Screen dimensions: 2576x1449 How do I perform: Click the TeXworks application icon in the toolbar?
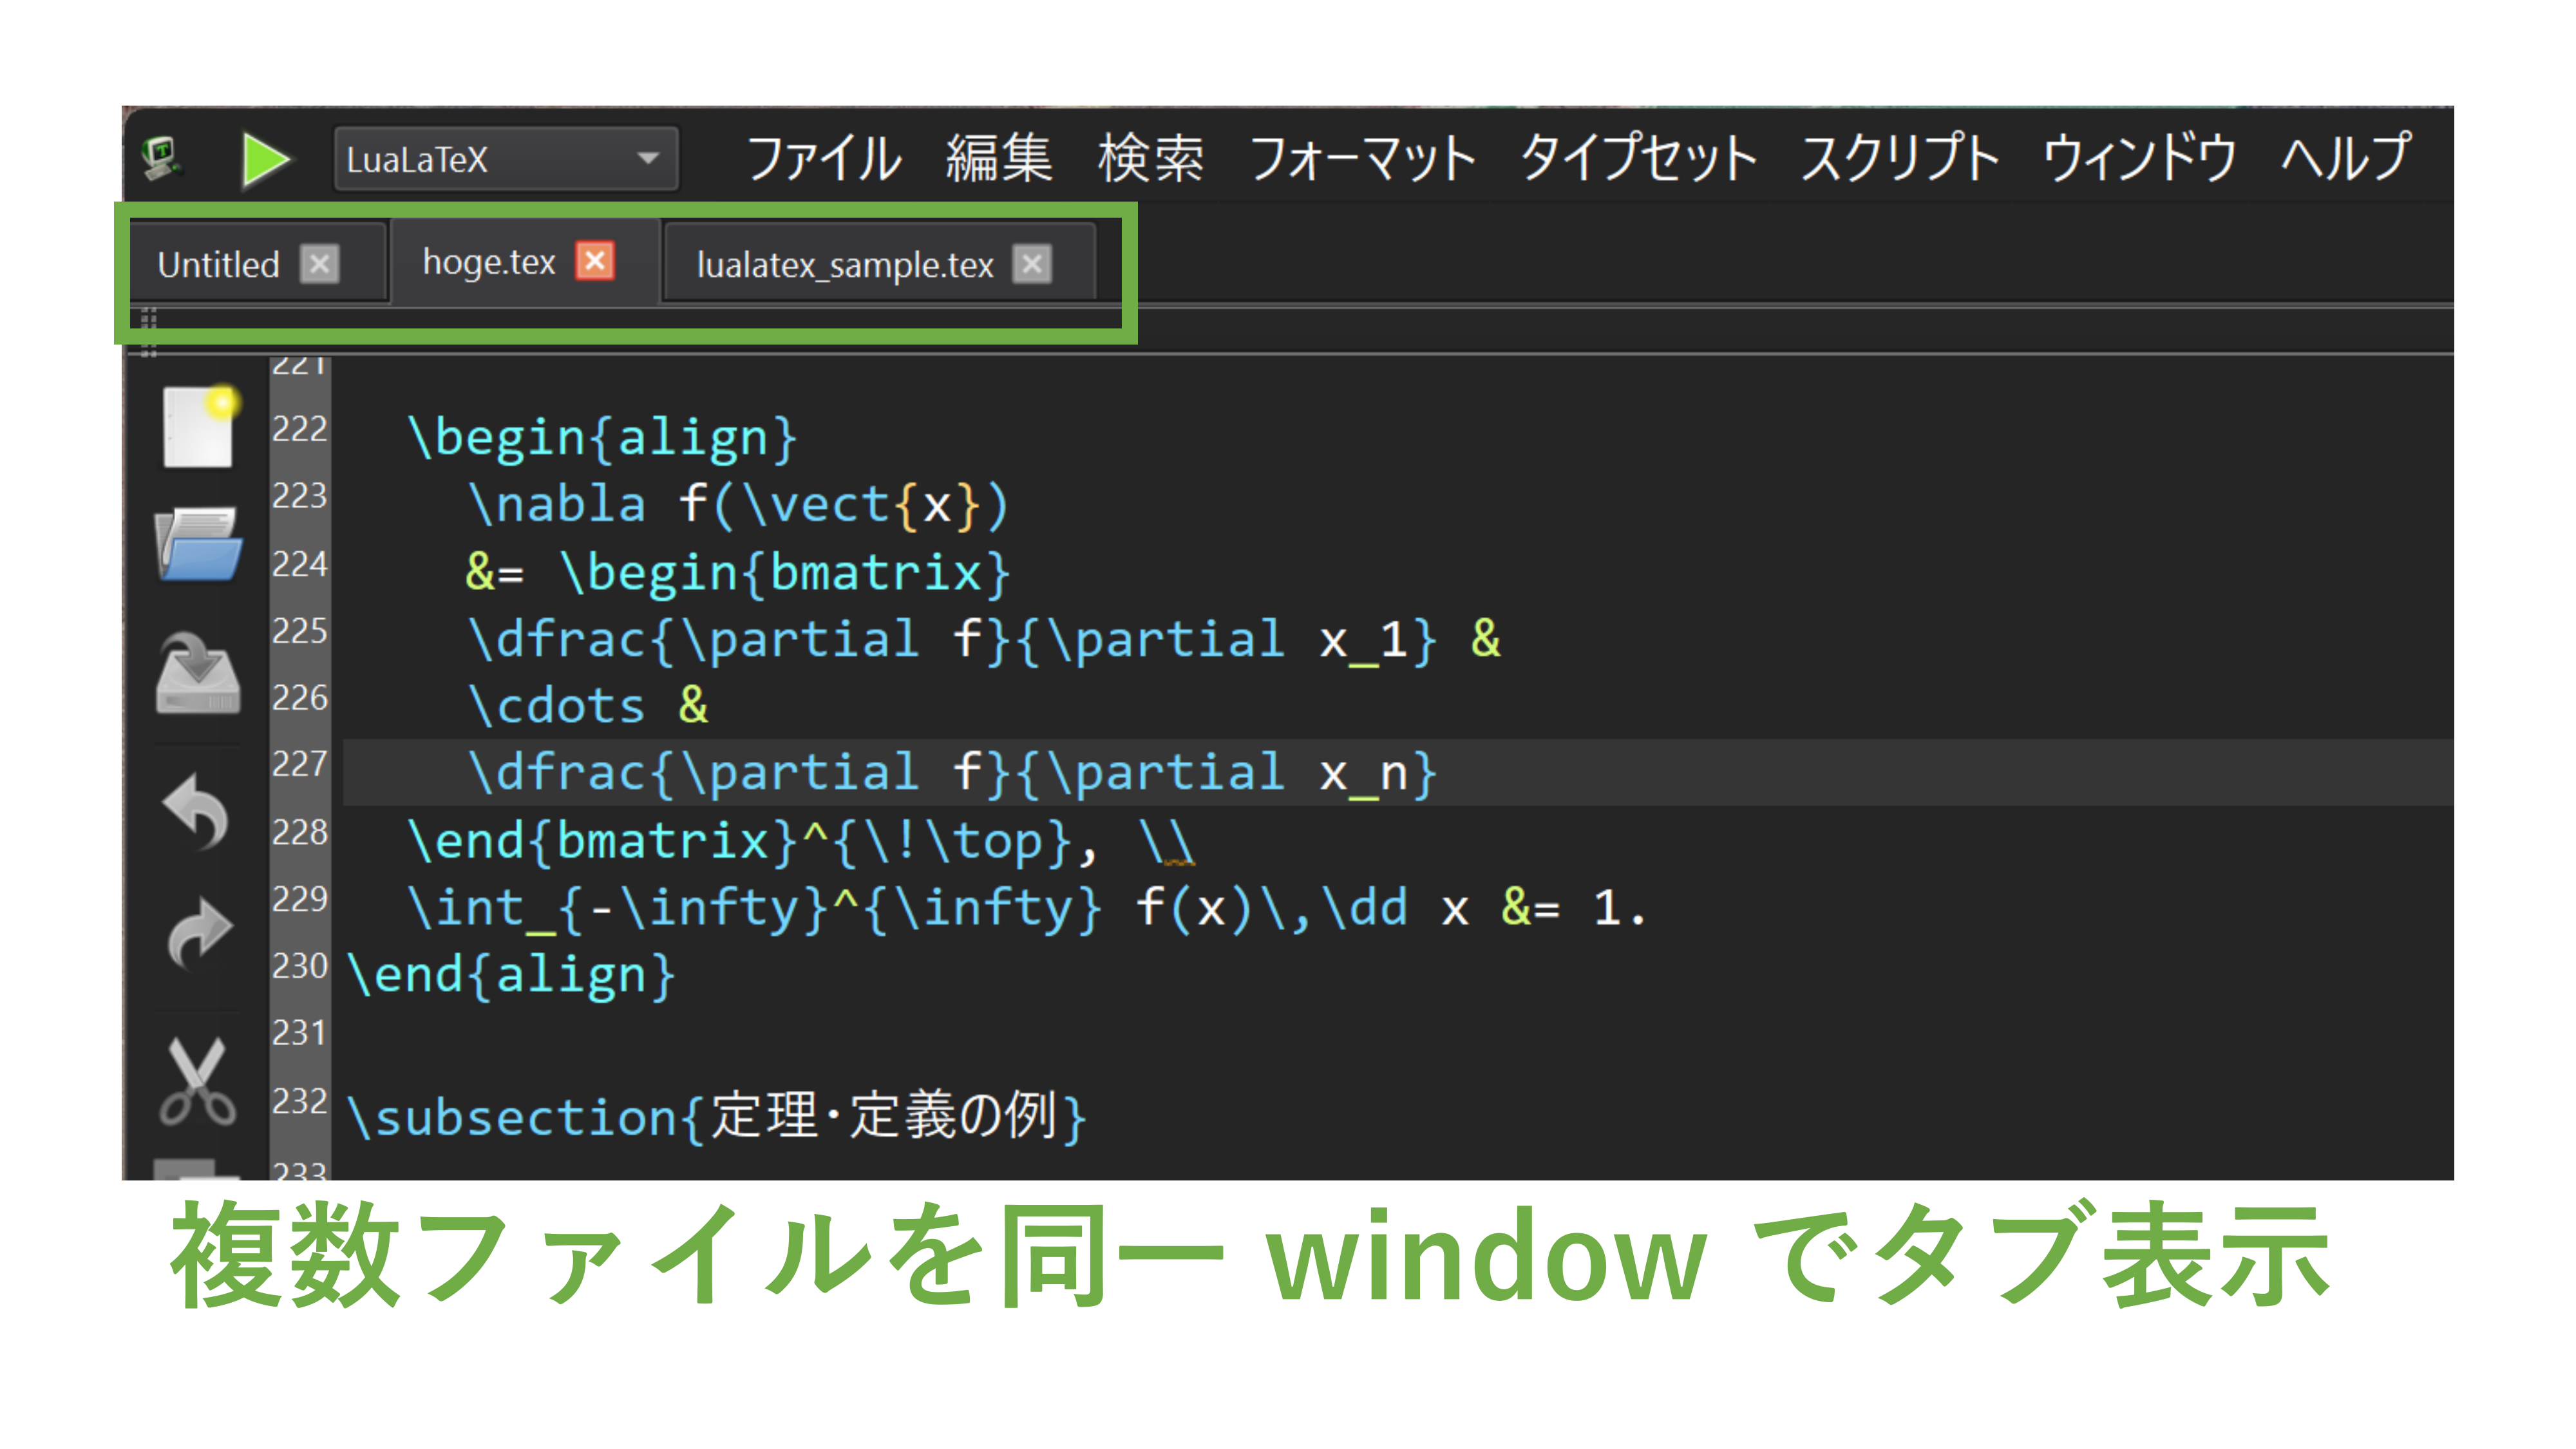[x=163, y=155]
